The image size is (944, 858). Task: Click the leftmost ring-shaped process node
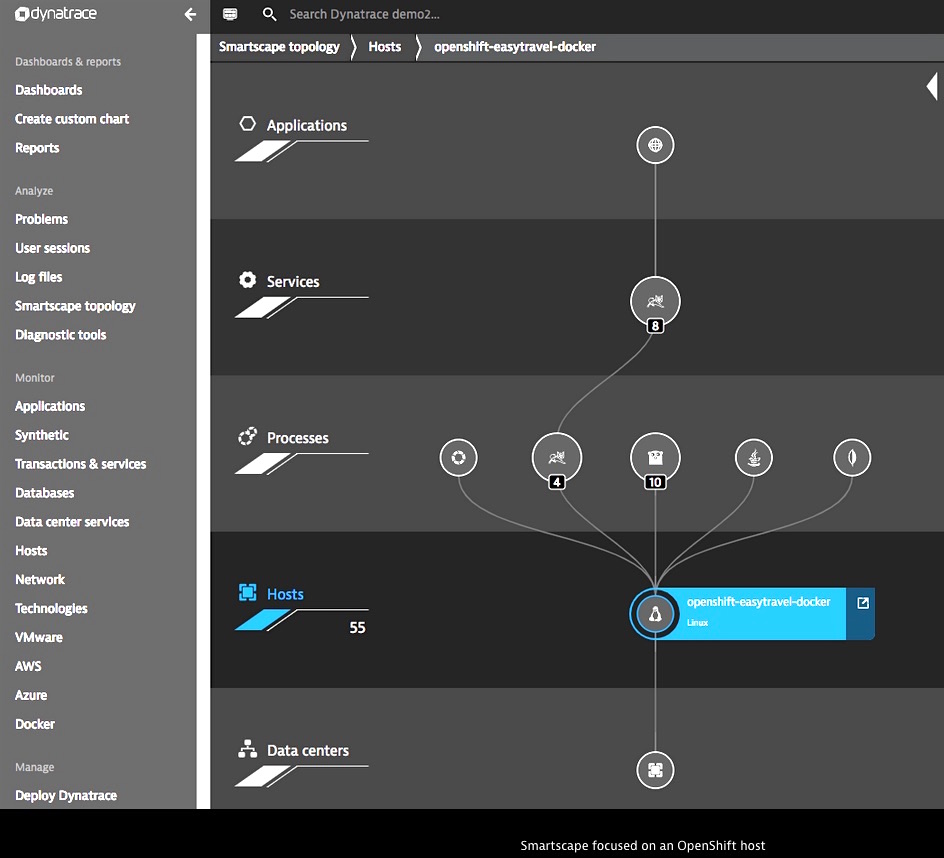[x=458, y=458]
